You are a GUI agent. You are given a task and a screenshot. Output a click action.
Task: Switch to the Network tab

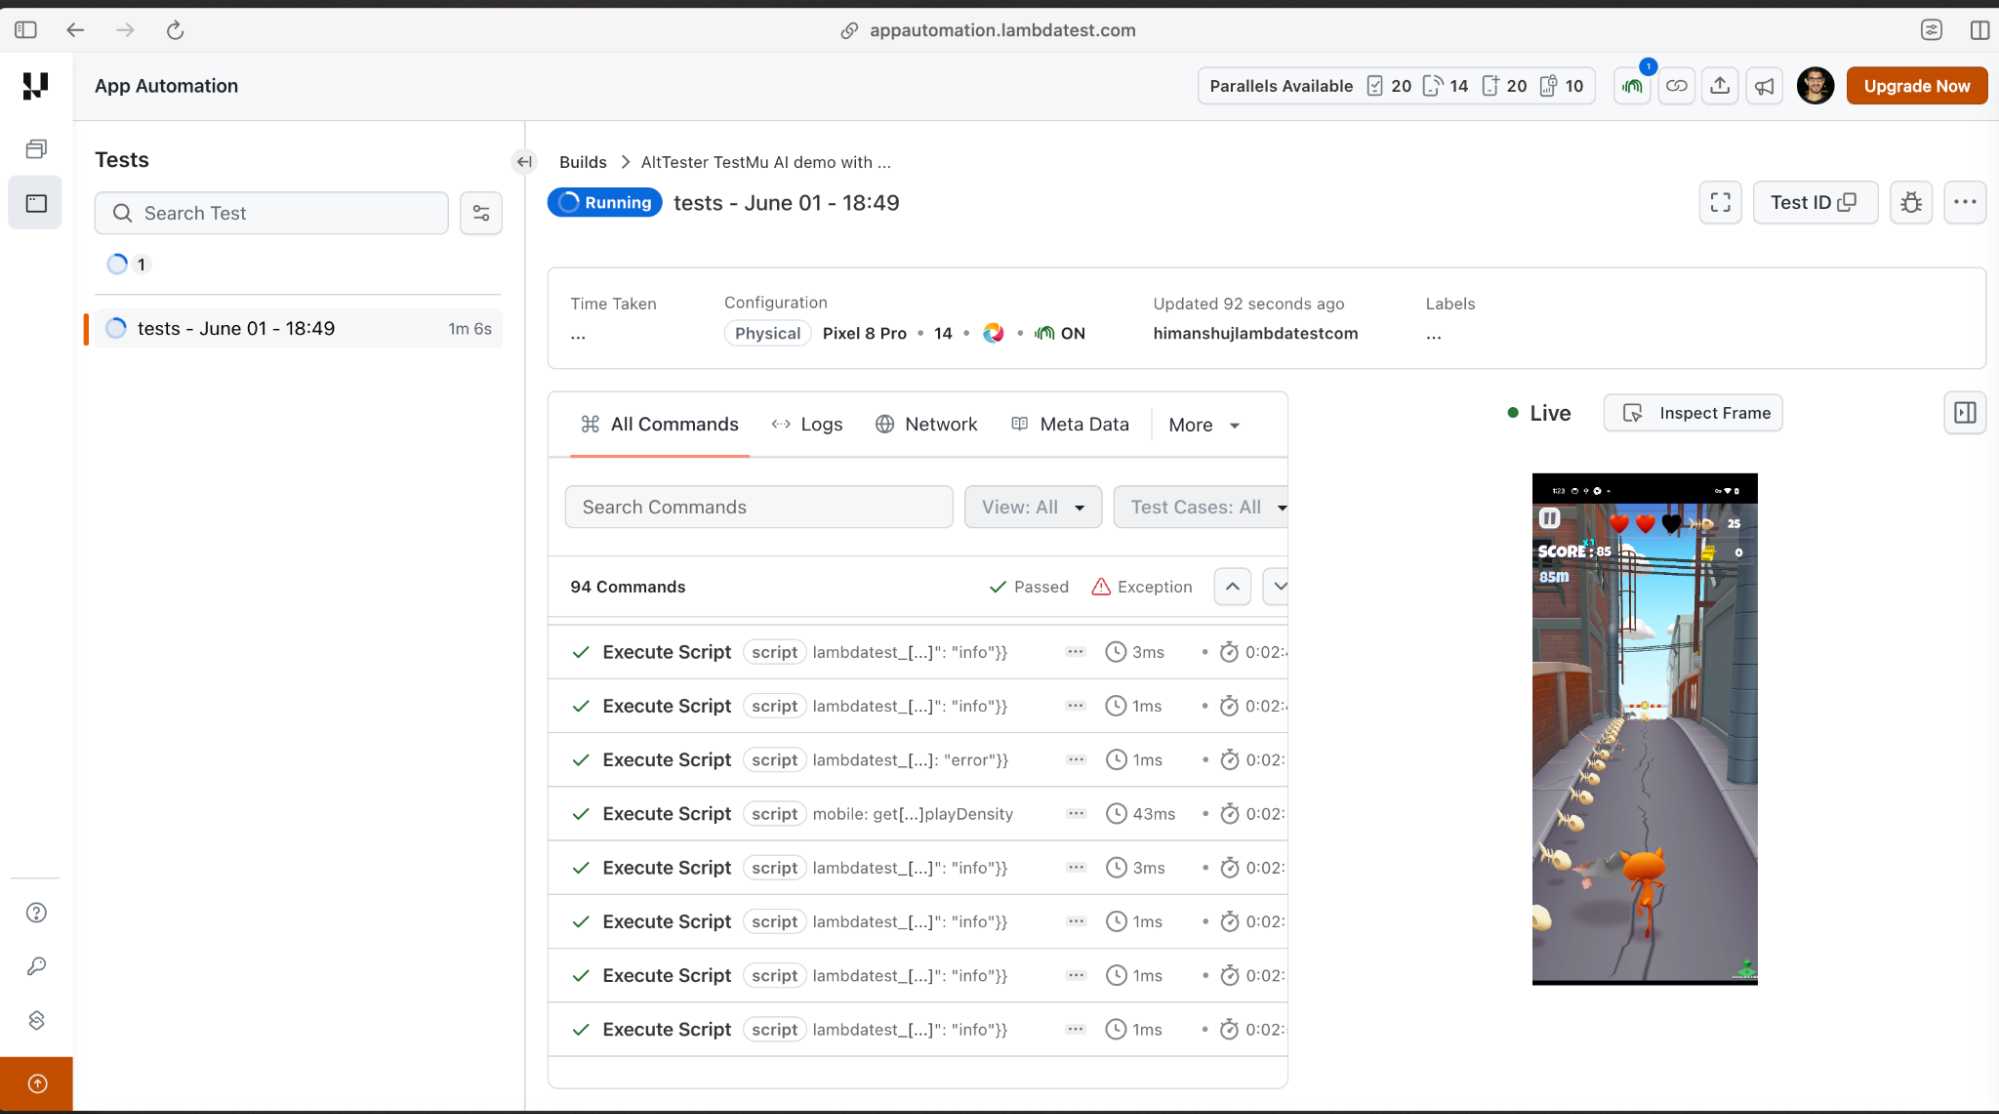tap(926, 424)
